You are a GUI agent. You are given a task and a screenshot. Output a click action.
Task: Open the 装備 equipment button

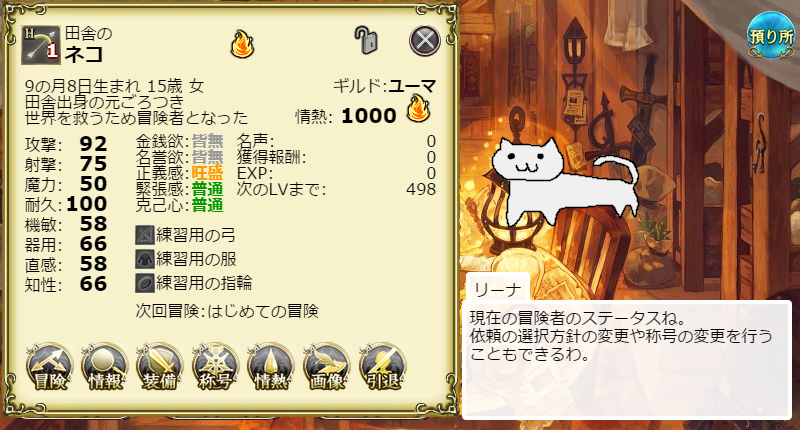[x=160, y=367]
